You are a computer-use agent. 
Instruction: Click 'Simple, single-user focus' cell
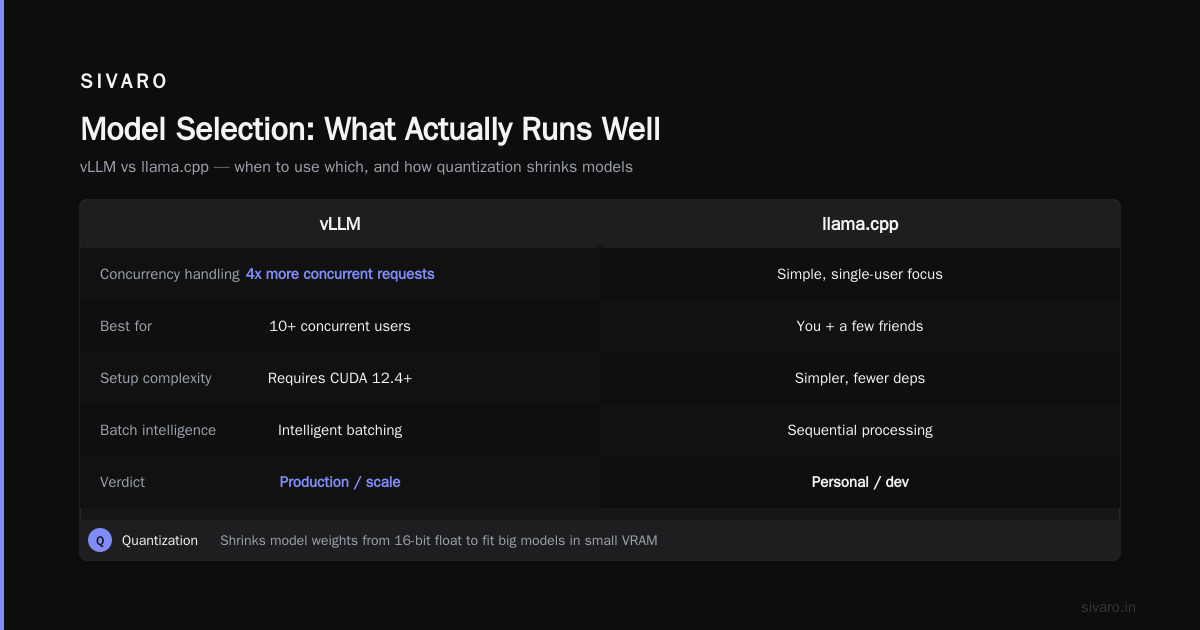[x=860, y=274]
